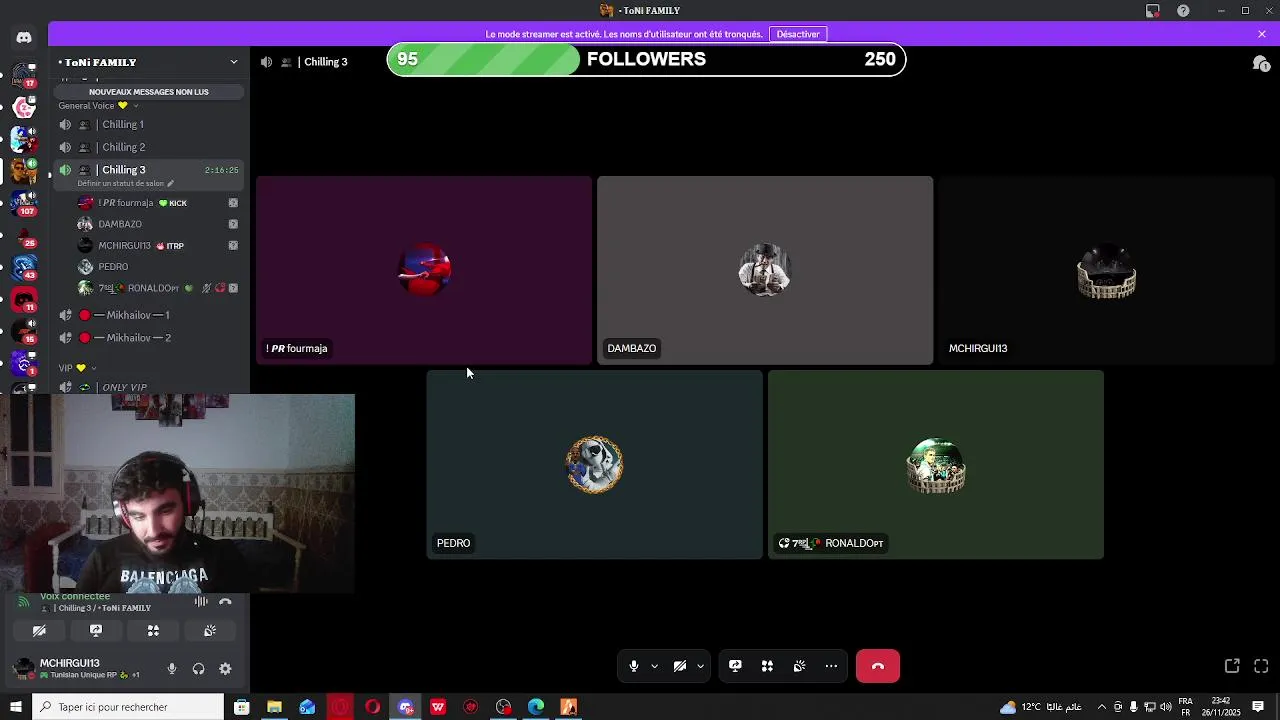Screen dimensions: 1280x720
Task: Open noise suppression in voice panel
Action: pyautogui.click(x=201, y=601)
